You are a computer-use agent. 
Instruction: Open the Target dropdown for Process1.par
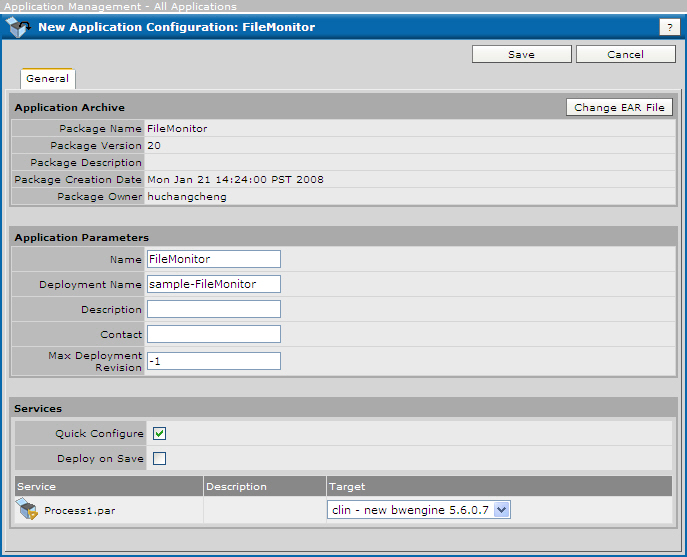tap(419, 510)
